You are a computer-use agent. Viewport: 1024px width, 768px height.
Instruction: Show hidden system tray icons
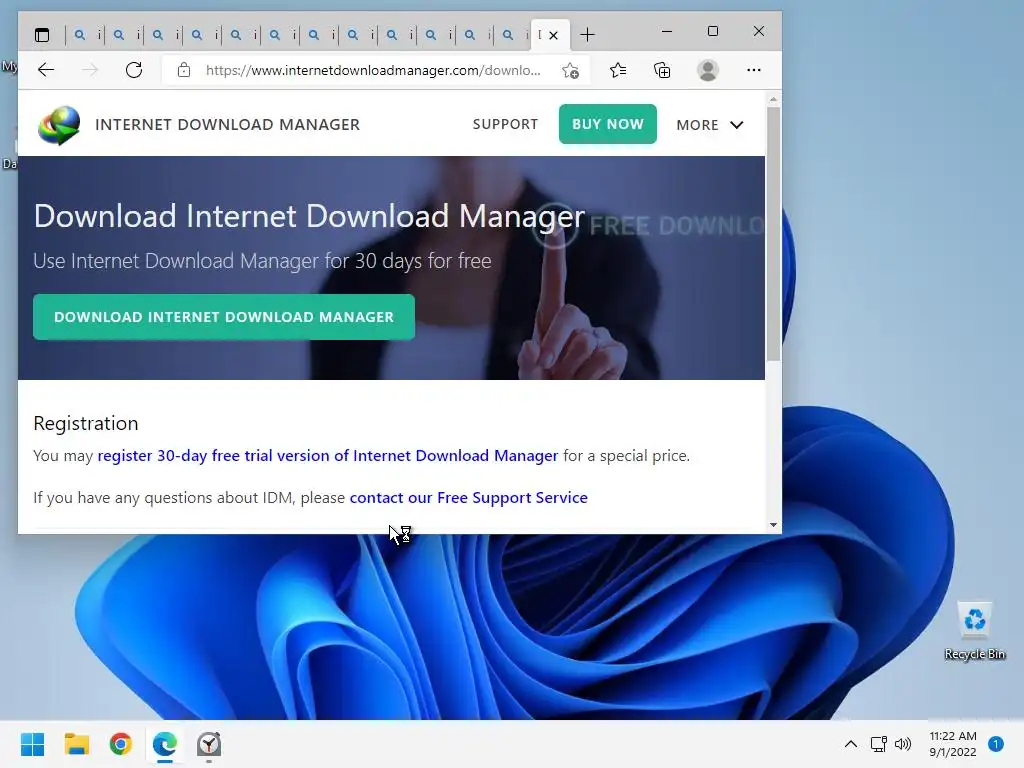[x=851, y=744]
